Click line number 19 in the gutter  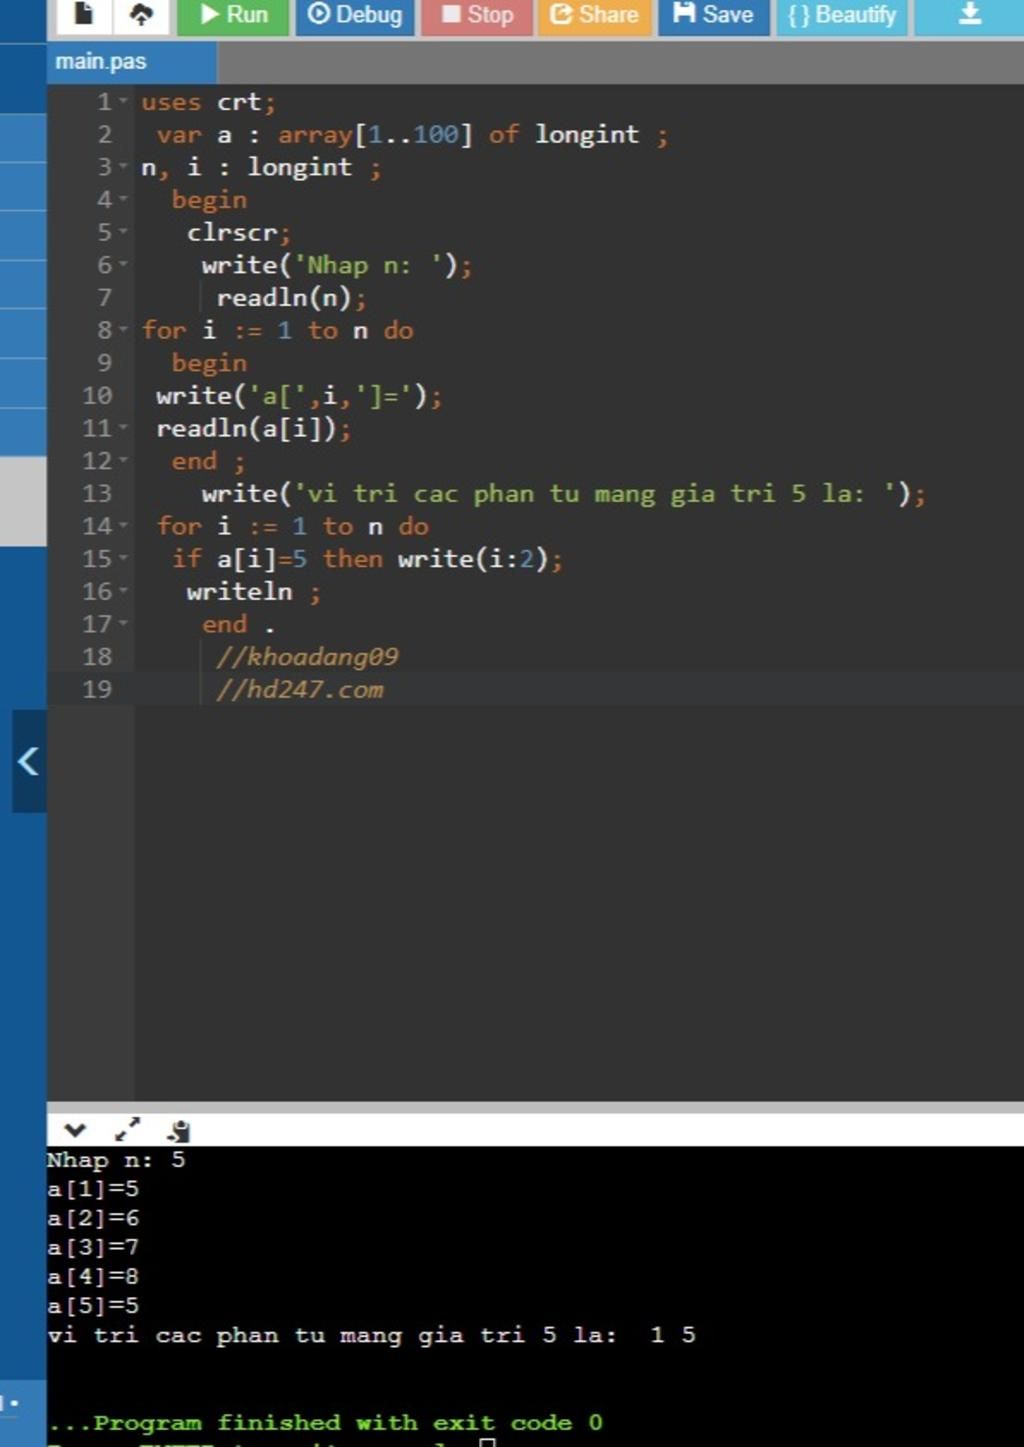pos(97,689)
